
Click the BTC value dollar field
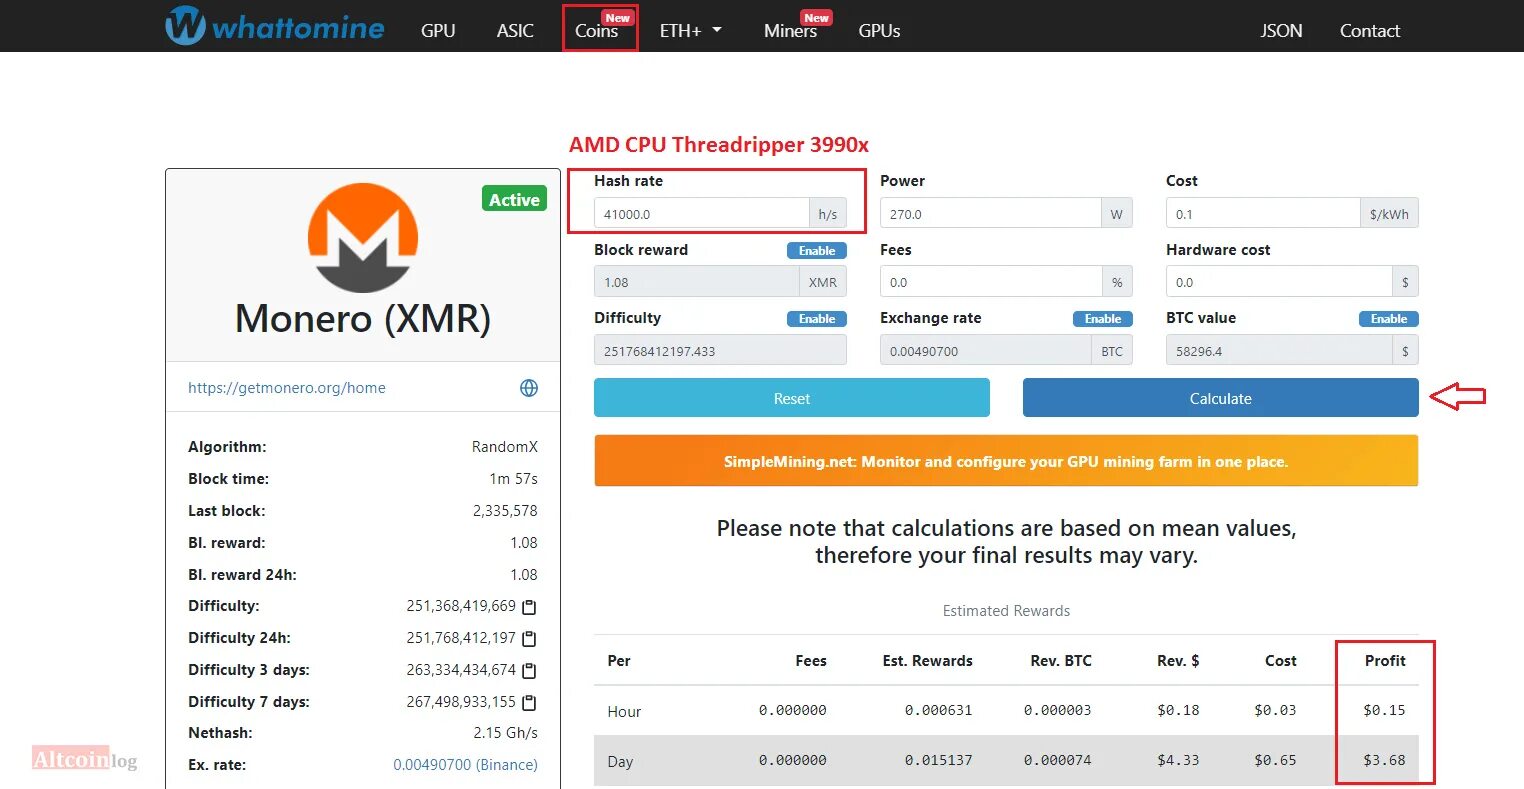pos(1278,350)
